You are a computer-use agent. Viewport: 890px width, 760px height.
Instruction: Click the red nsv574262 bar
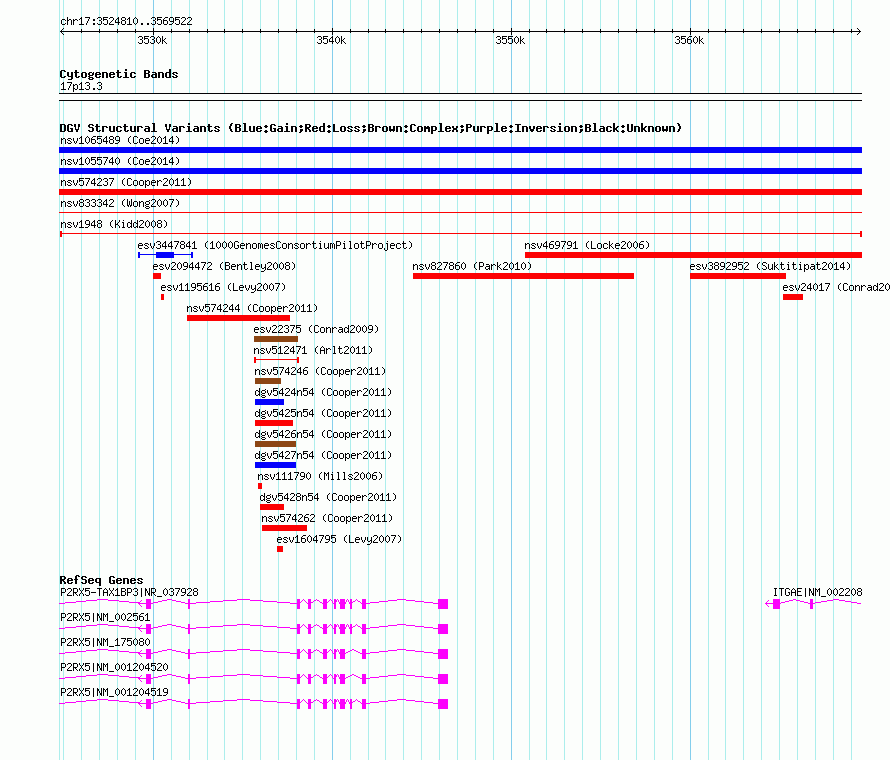point(284,528)
